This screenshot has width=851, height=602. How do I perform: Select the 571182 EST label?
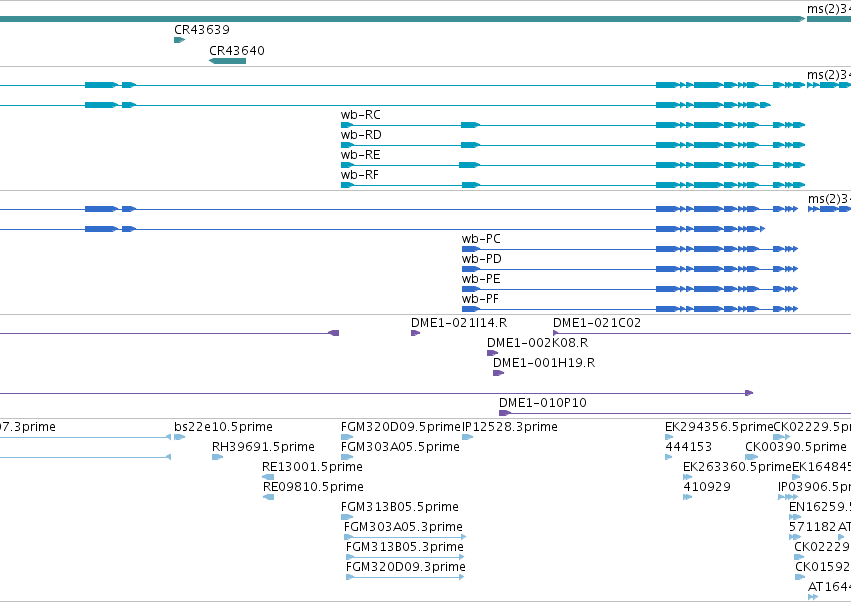tap(812, 527)
